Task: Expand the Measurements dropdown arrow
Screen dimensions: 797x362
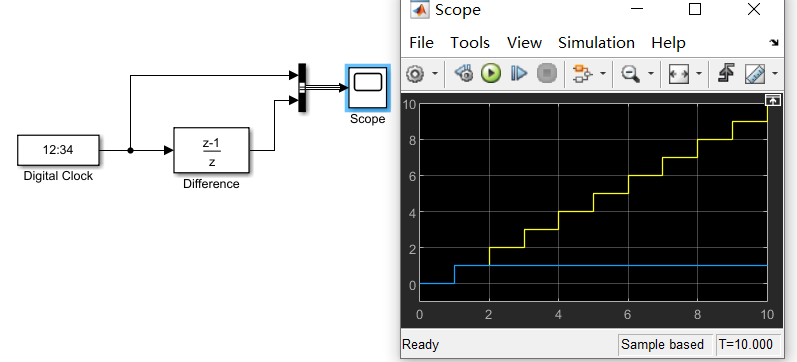Action: coord(775,74)
